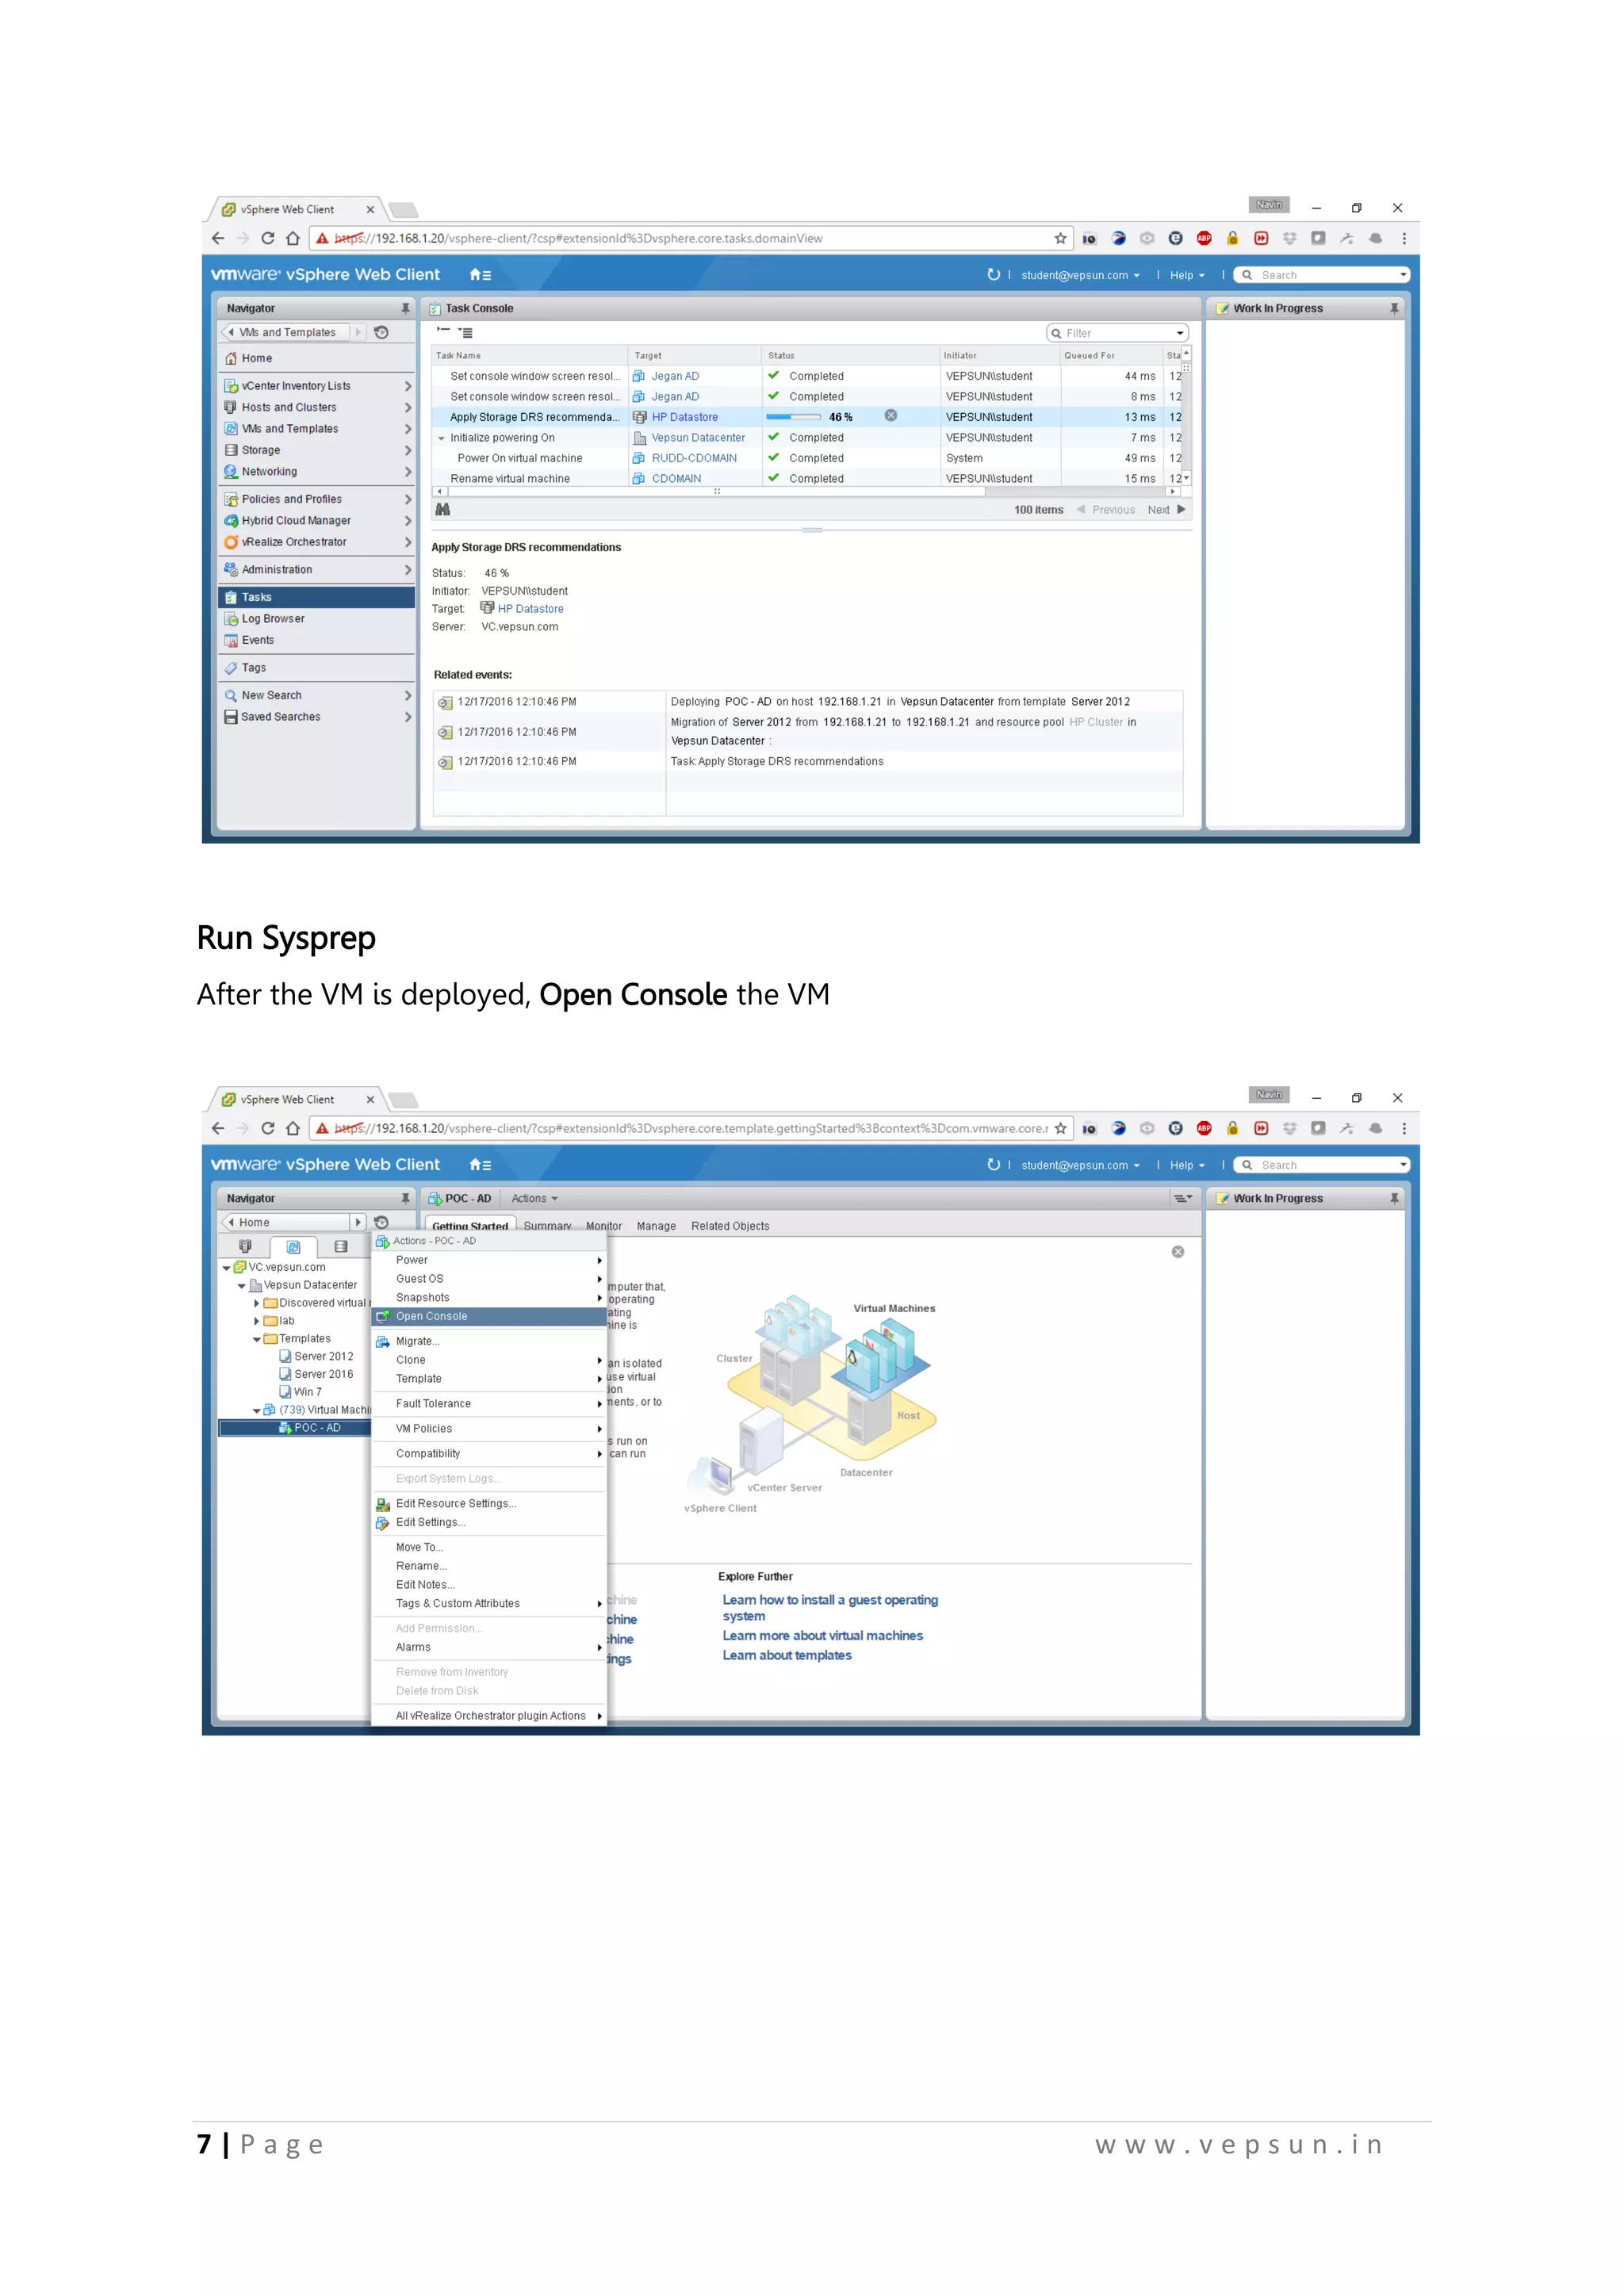Click history icon beside VMs and Templates breadcrumb
The width and height of the screenshot is (1624, 2296).
[x=381, y=333]
